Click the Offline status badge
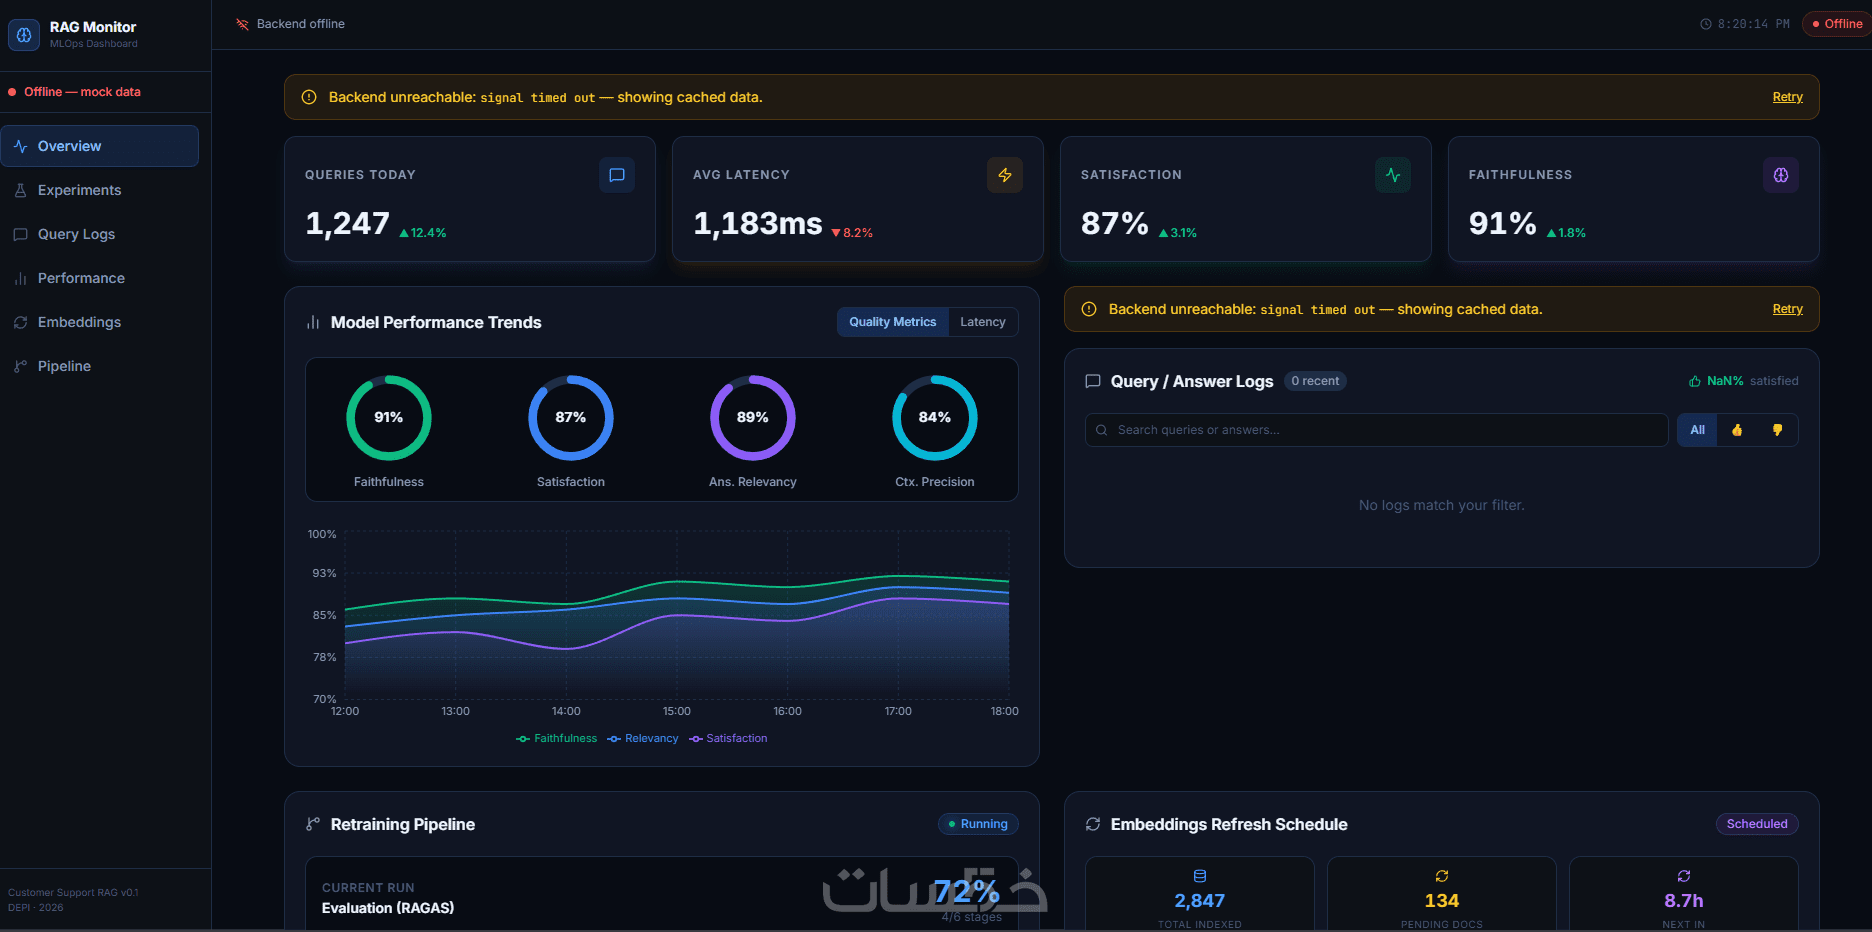Screen dimensions: 1872x932 point(1837,24)
